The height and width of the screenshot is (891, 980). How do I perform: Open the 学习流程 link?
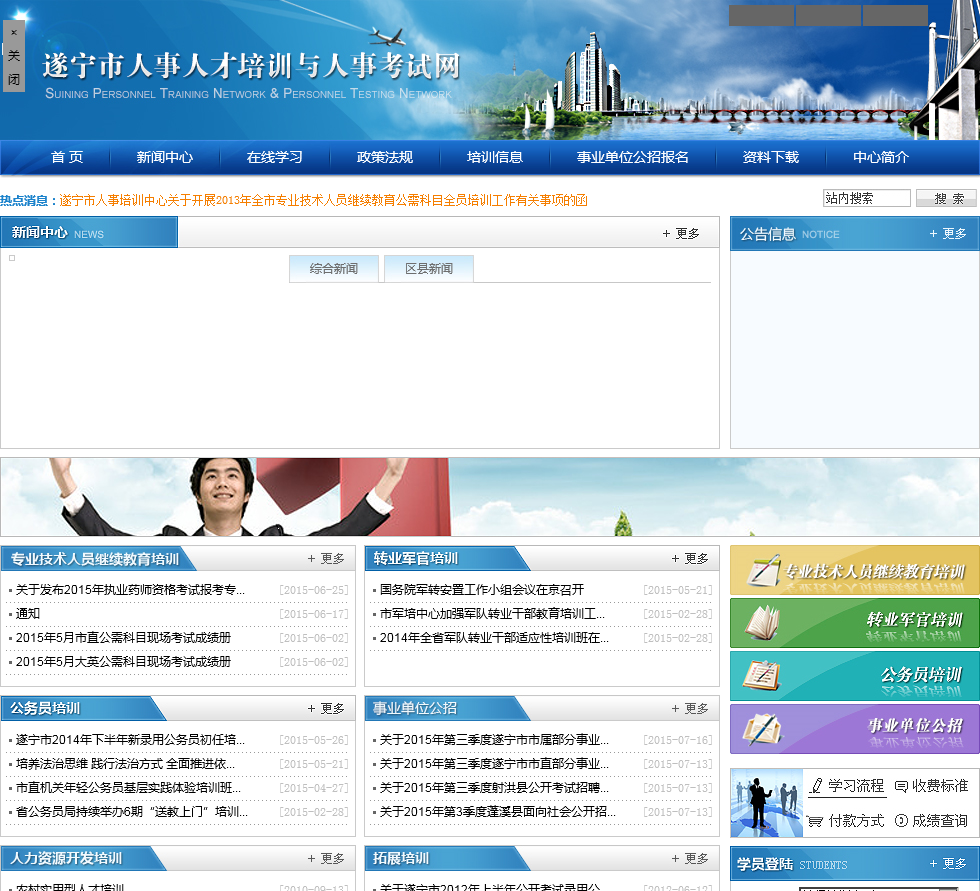tap(856, 785)
